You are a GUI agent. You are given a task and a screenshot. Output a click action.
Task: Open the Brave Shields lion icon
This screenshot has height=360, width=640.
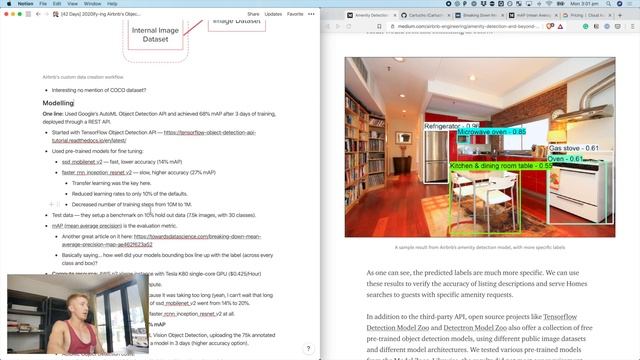coord(550,27)
